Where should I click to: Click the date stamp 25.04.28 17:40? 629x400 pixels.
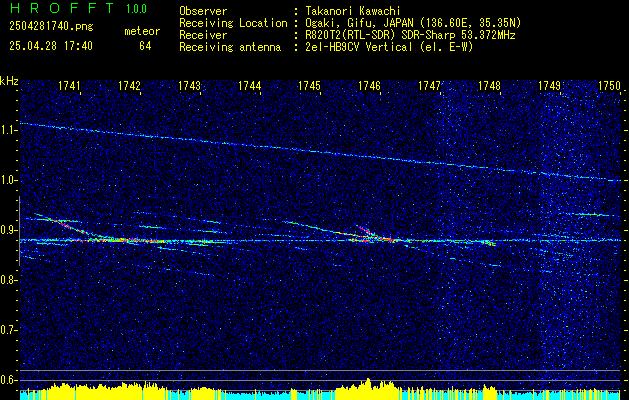(51, 46)
